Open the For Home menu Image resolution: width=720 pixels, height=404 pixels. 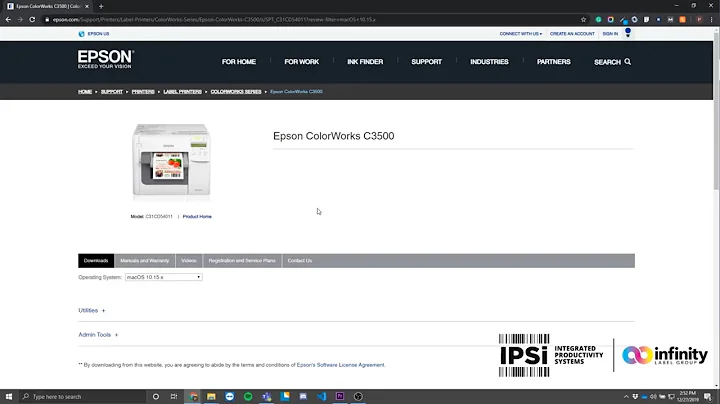239,62
